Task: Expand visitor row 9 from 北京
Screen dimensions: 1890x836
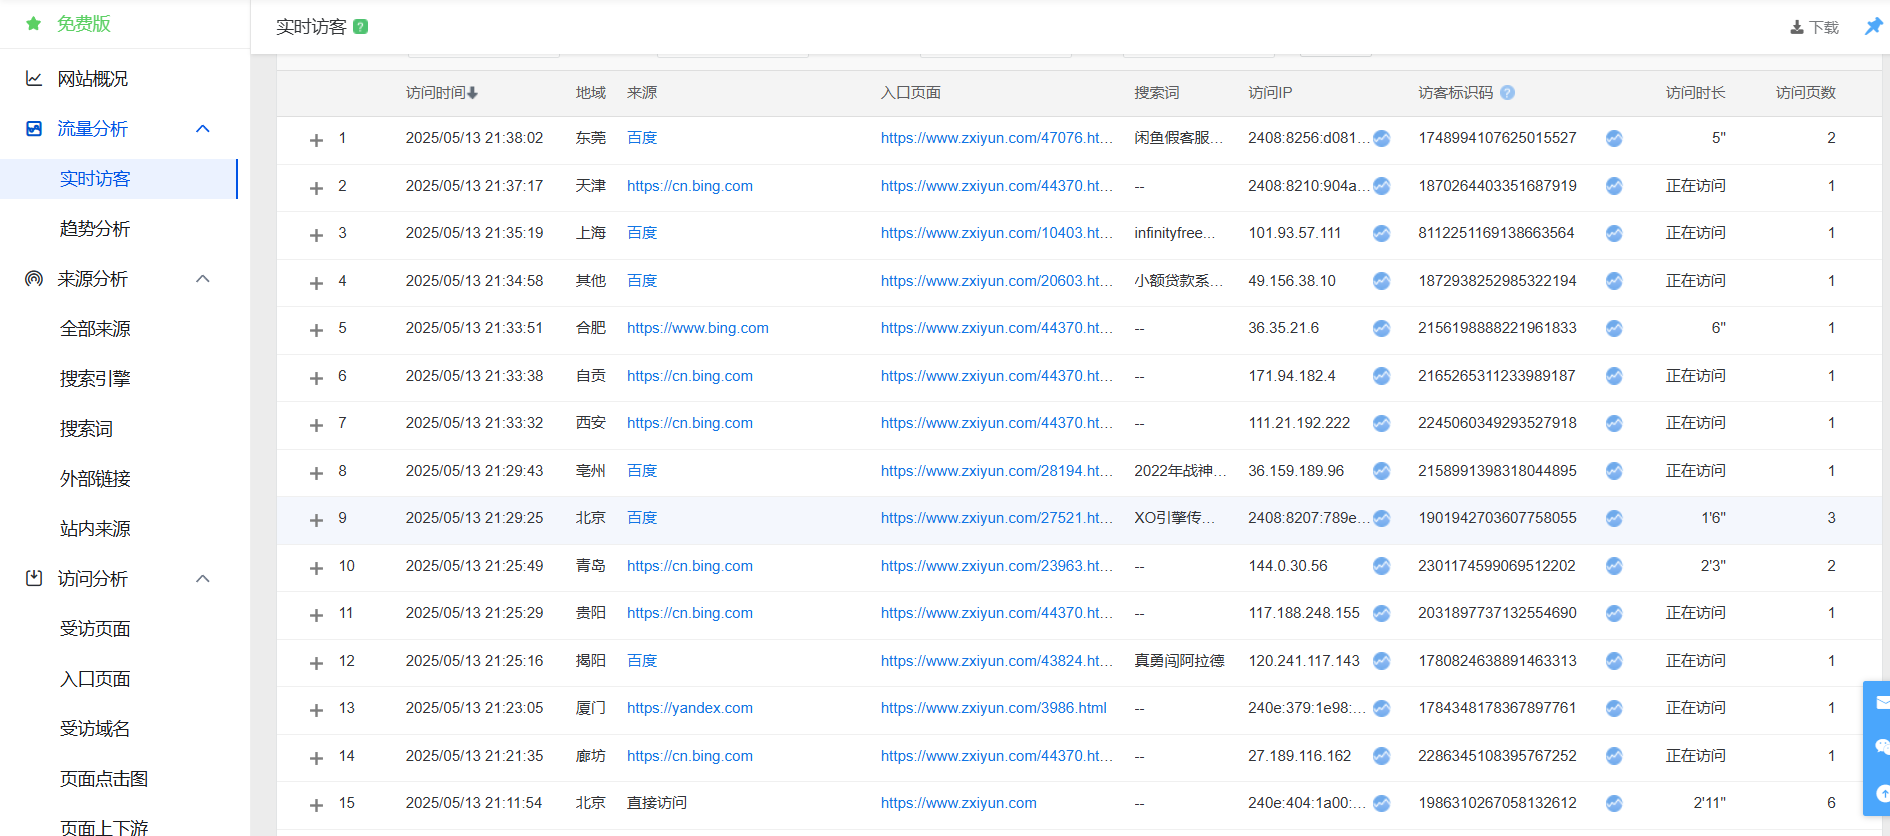Action: [x=316, y=520]
